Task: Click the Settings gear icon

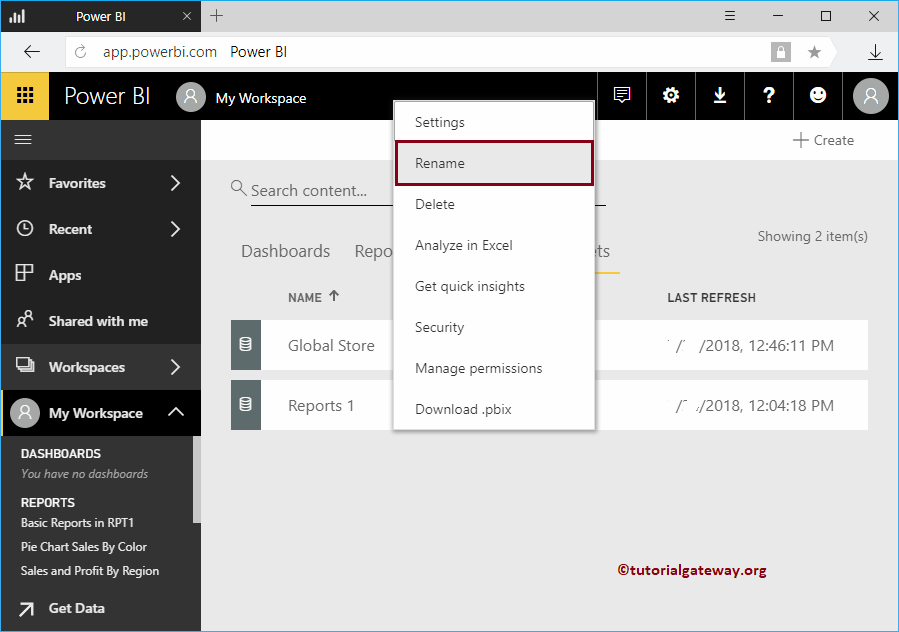Action: [670, 95]
